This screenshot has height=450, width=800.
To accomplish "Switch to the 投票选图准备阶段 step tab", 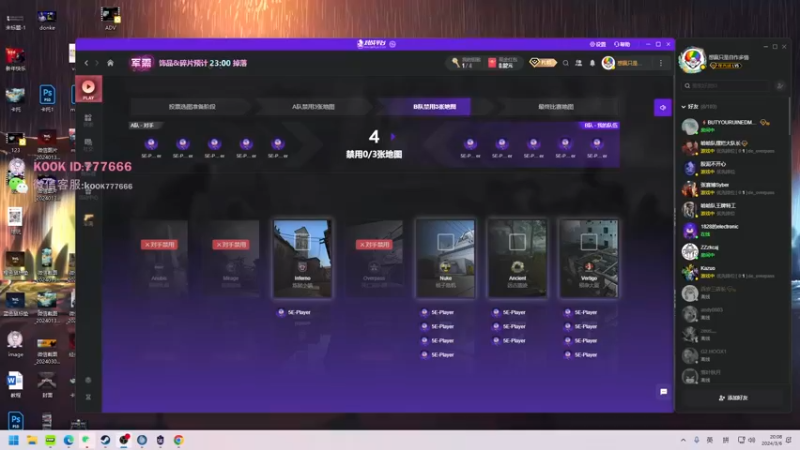I will click(x=192, y=107).
